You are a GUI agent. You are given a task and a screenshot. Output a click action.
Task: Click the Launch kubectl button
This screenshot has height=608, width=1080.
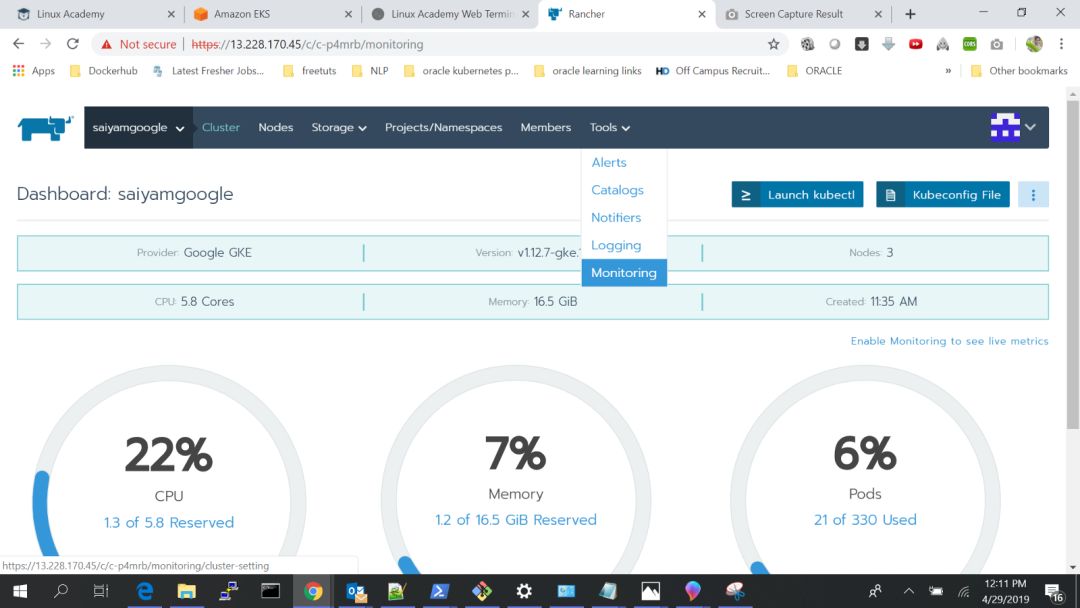pos(798,195)
